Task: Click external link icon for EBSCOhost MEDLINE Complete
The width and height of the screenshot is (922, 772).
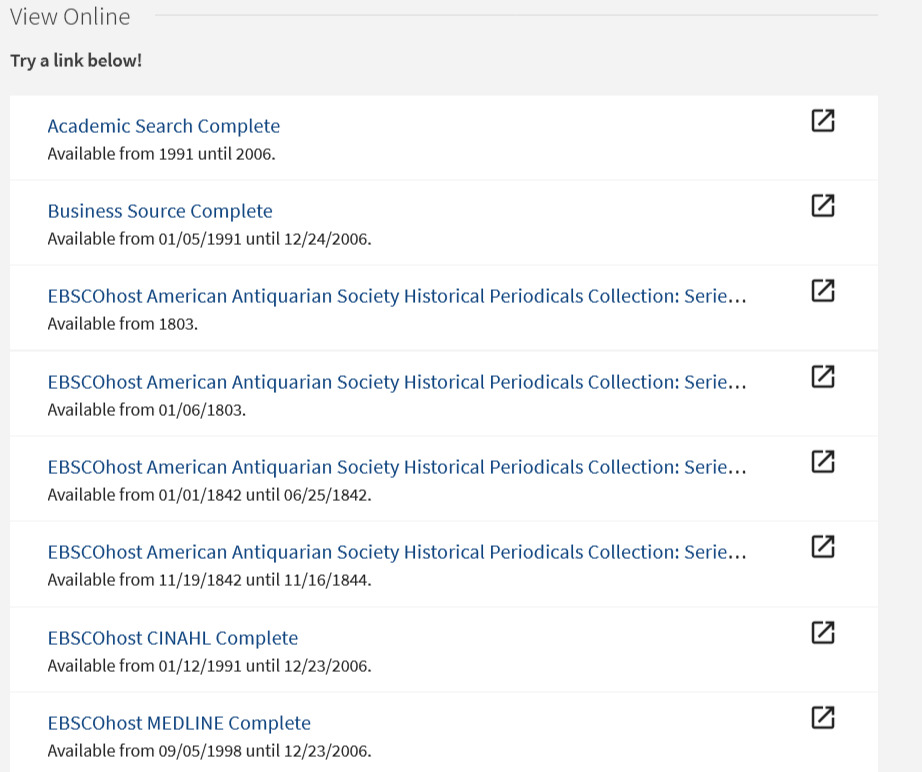Action: pos(822,717)
